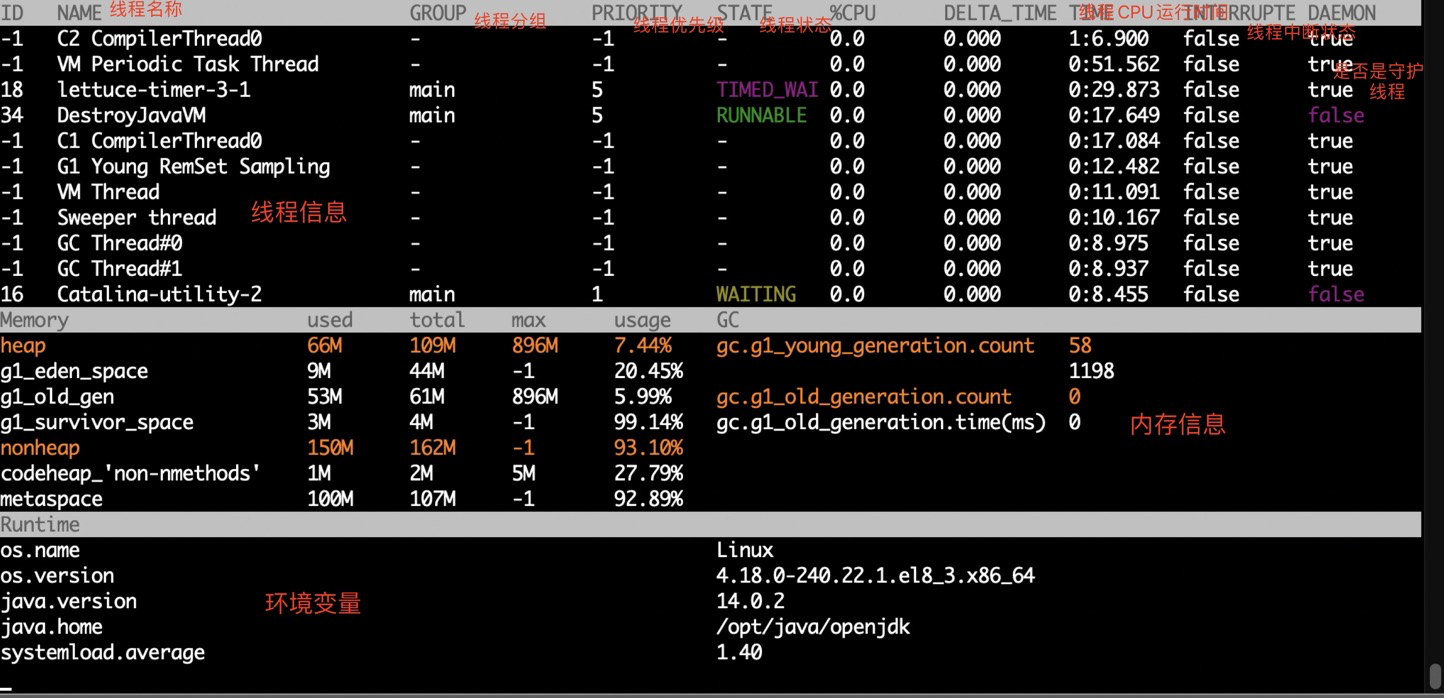Select the Sweeper thread name
The image size is (1444, 698).
click(137, 218)
